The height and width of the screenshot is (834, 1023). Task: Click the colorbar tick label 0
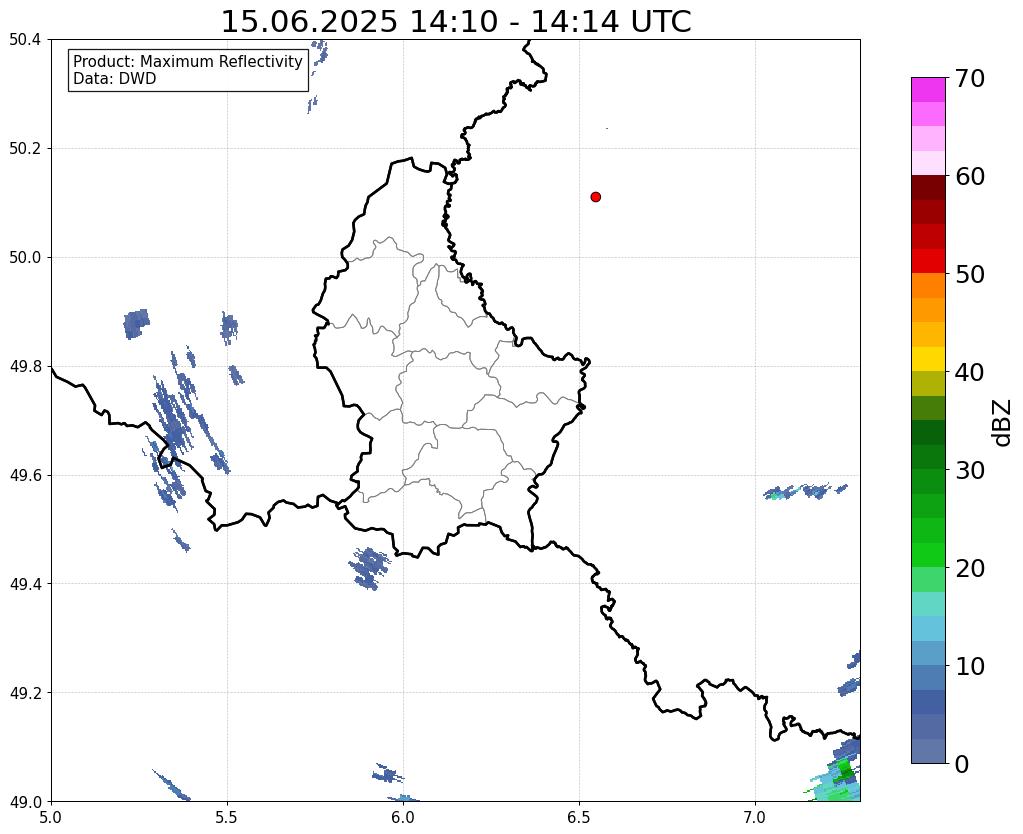click(x=962, y=764)
